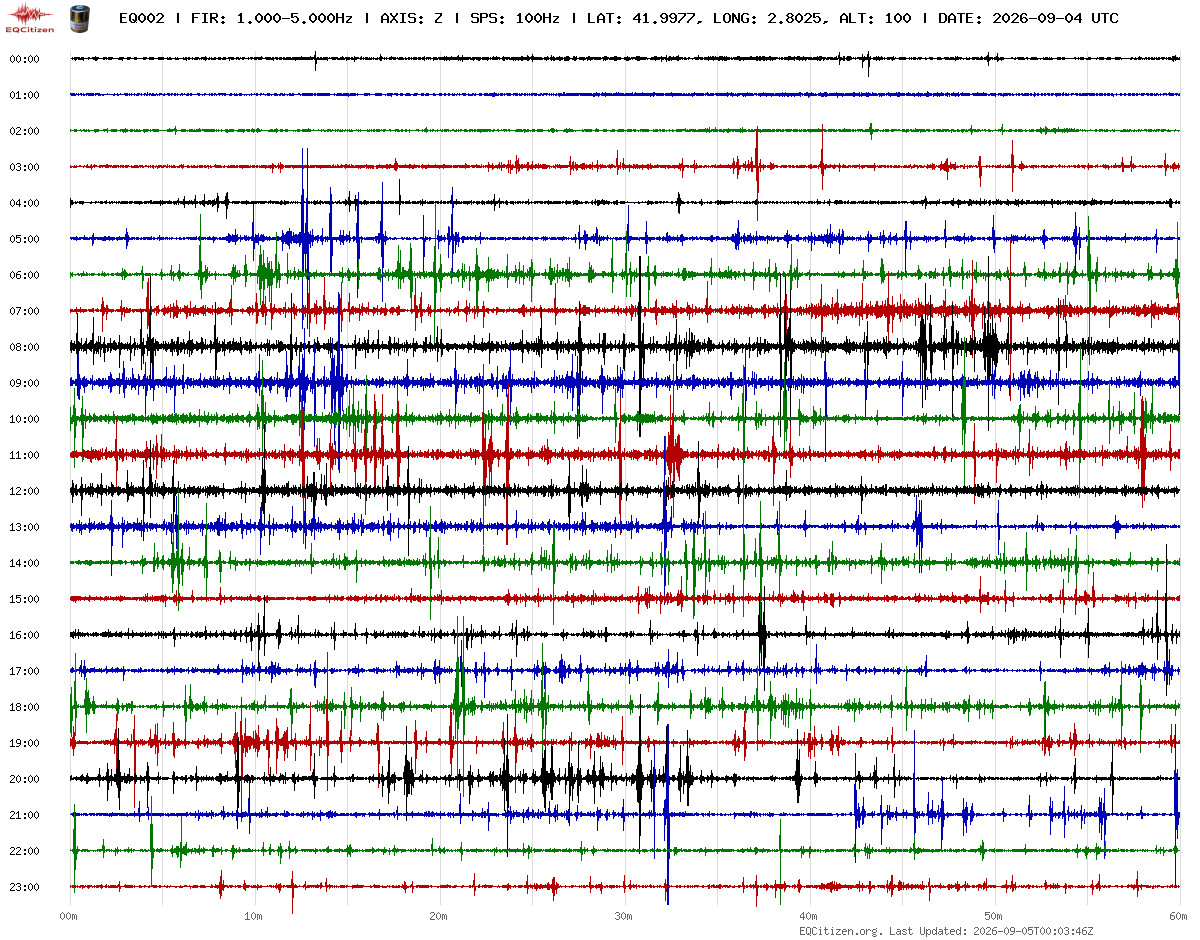Screen dimensions: 1200x940
Task: Click the EQCitizen red waveform logo
Action: pos(31,17)
